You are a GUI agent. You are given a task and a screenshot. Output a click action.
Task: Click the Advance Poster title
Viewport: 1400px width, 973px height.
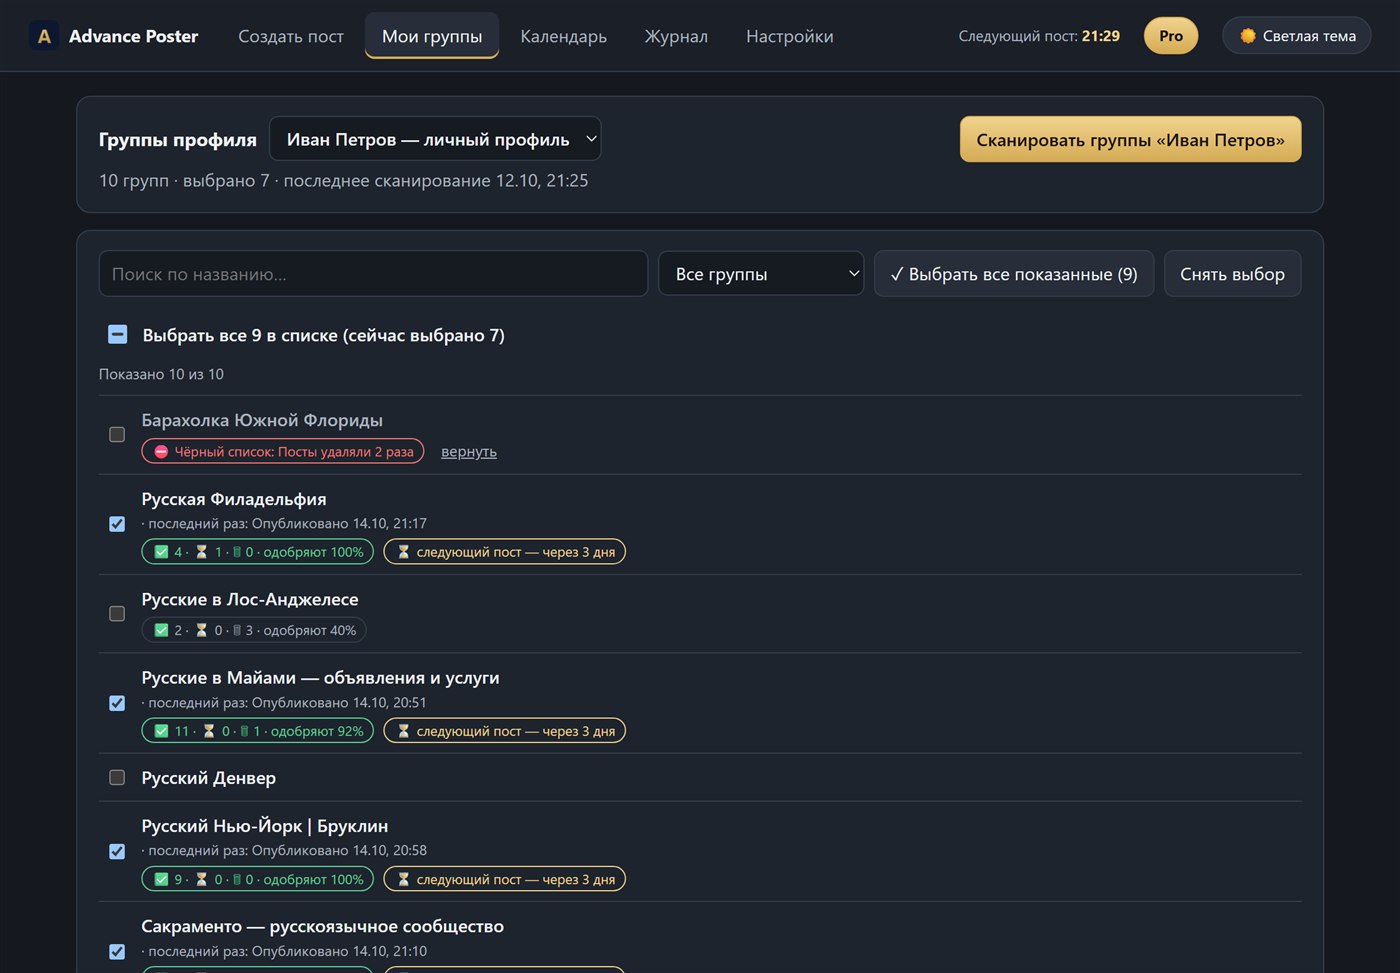tap(133, 36)
